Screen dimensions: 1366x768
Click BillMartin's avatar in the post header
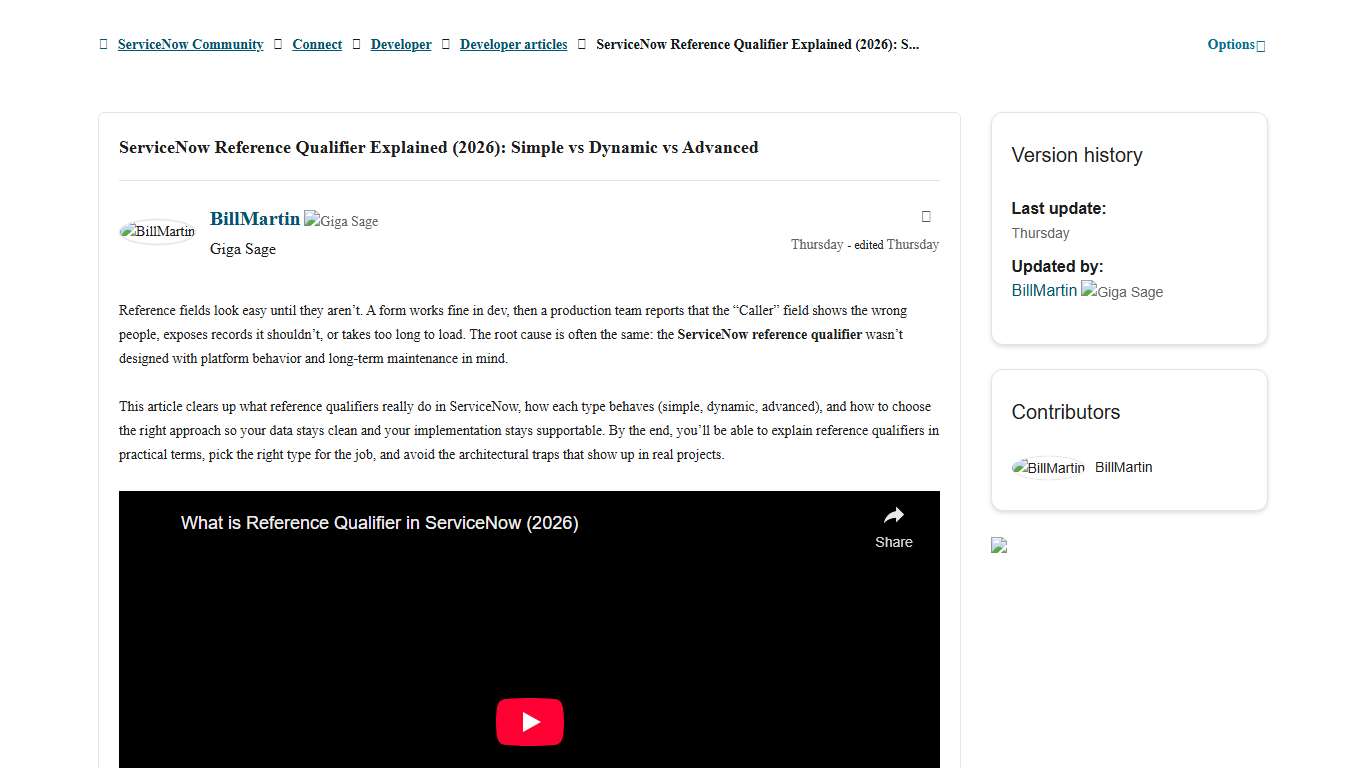(x=157, y=231)
